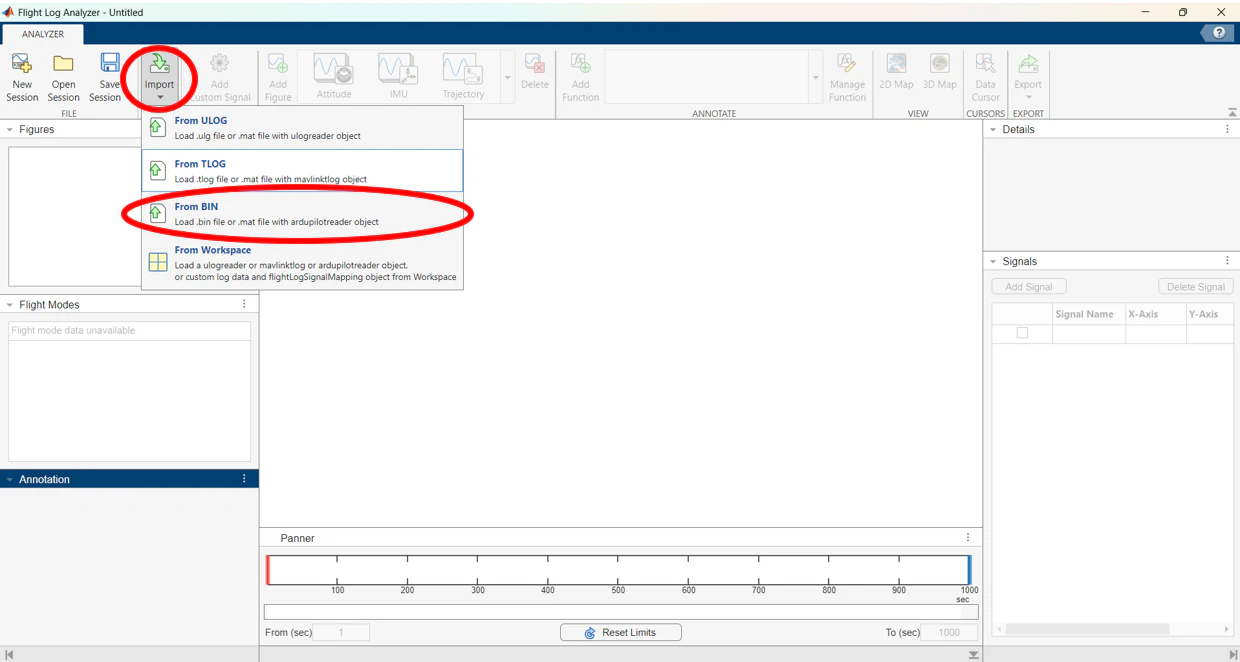Choose From Workspace import option
The image size is (1240, 662).
(x=302, y=263)
